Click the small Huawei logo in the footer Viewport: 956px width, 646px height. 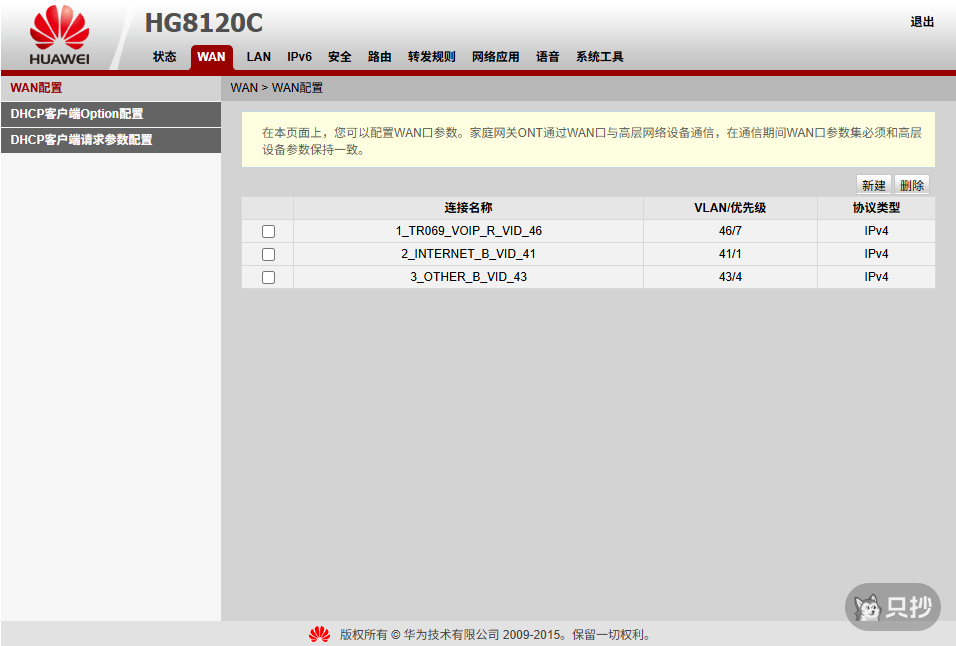pyautogui.click(x=319, y=634)
